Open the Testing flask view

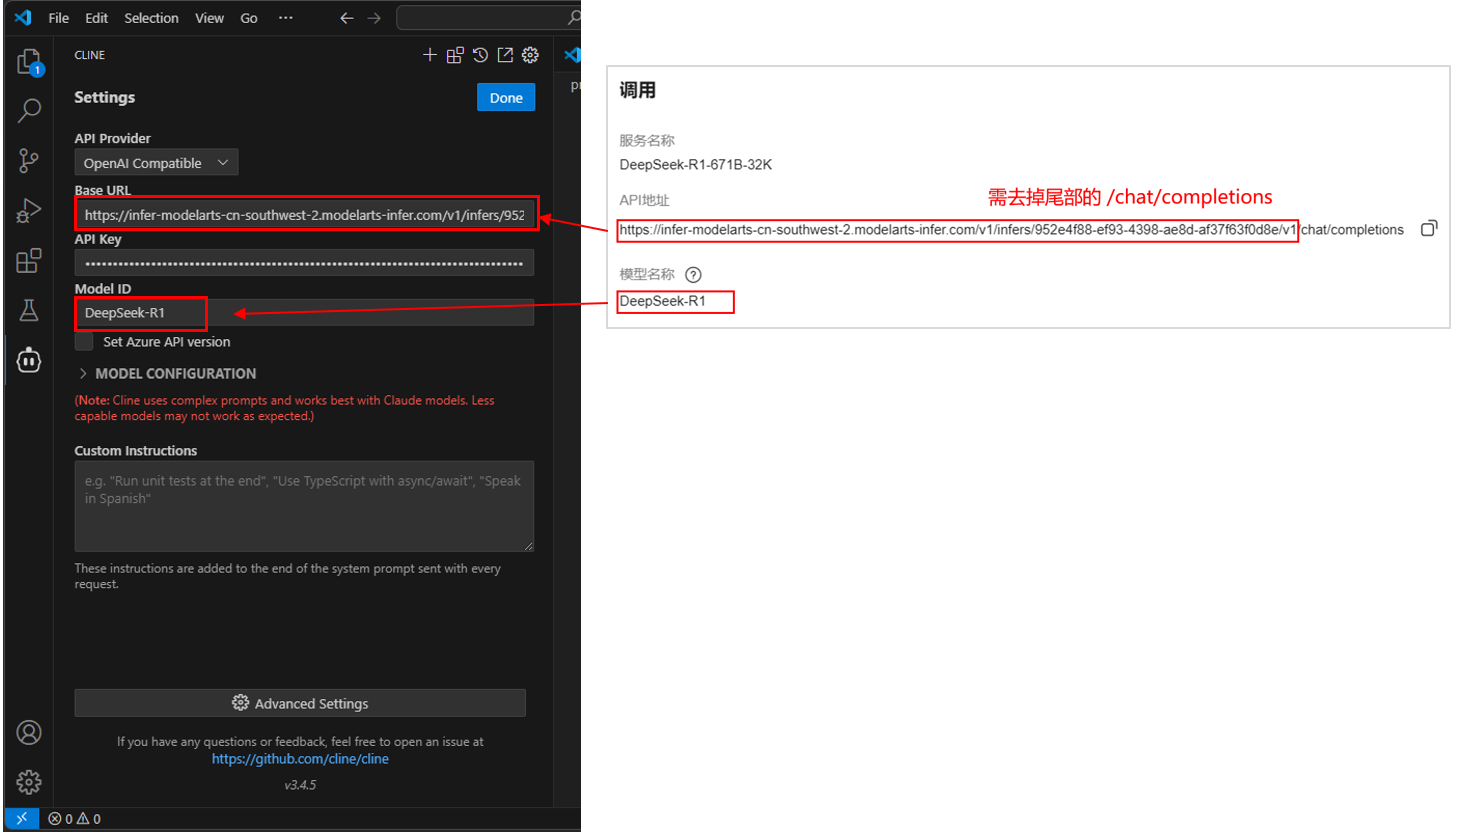click(29, 310)
